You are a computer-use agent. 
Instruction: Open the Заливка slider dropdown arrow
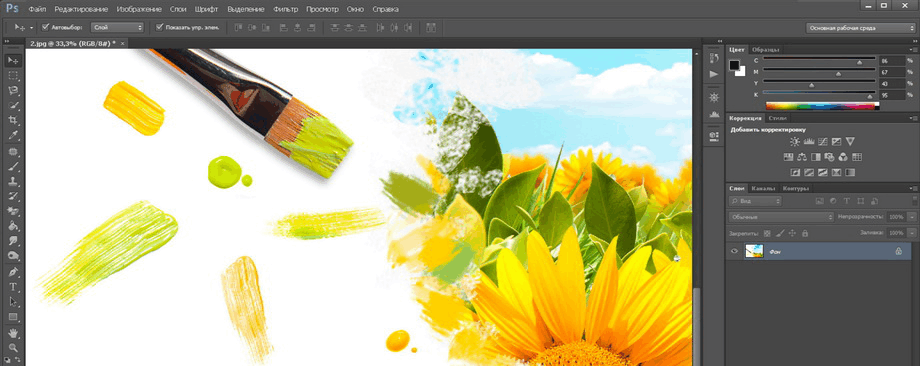(x=911, y=233)
